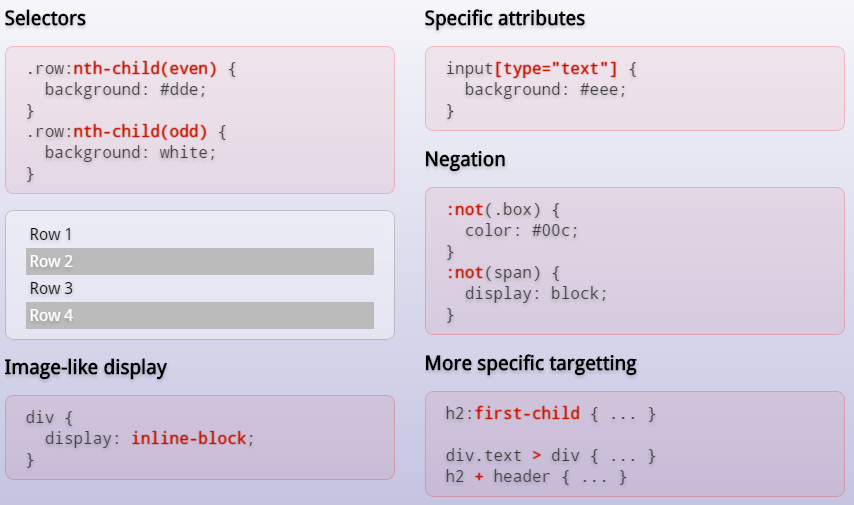Image resolution: width=854 pixels, height=505 pixels.
Task: Click the highlighted Row 4
Action: (200, 316)
